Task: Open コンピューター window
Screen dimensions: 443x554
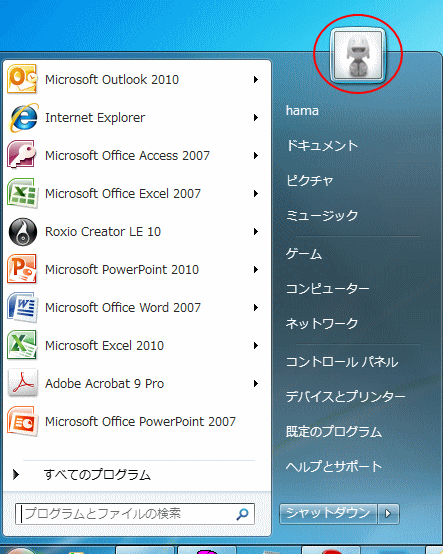Action: 327,289
